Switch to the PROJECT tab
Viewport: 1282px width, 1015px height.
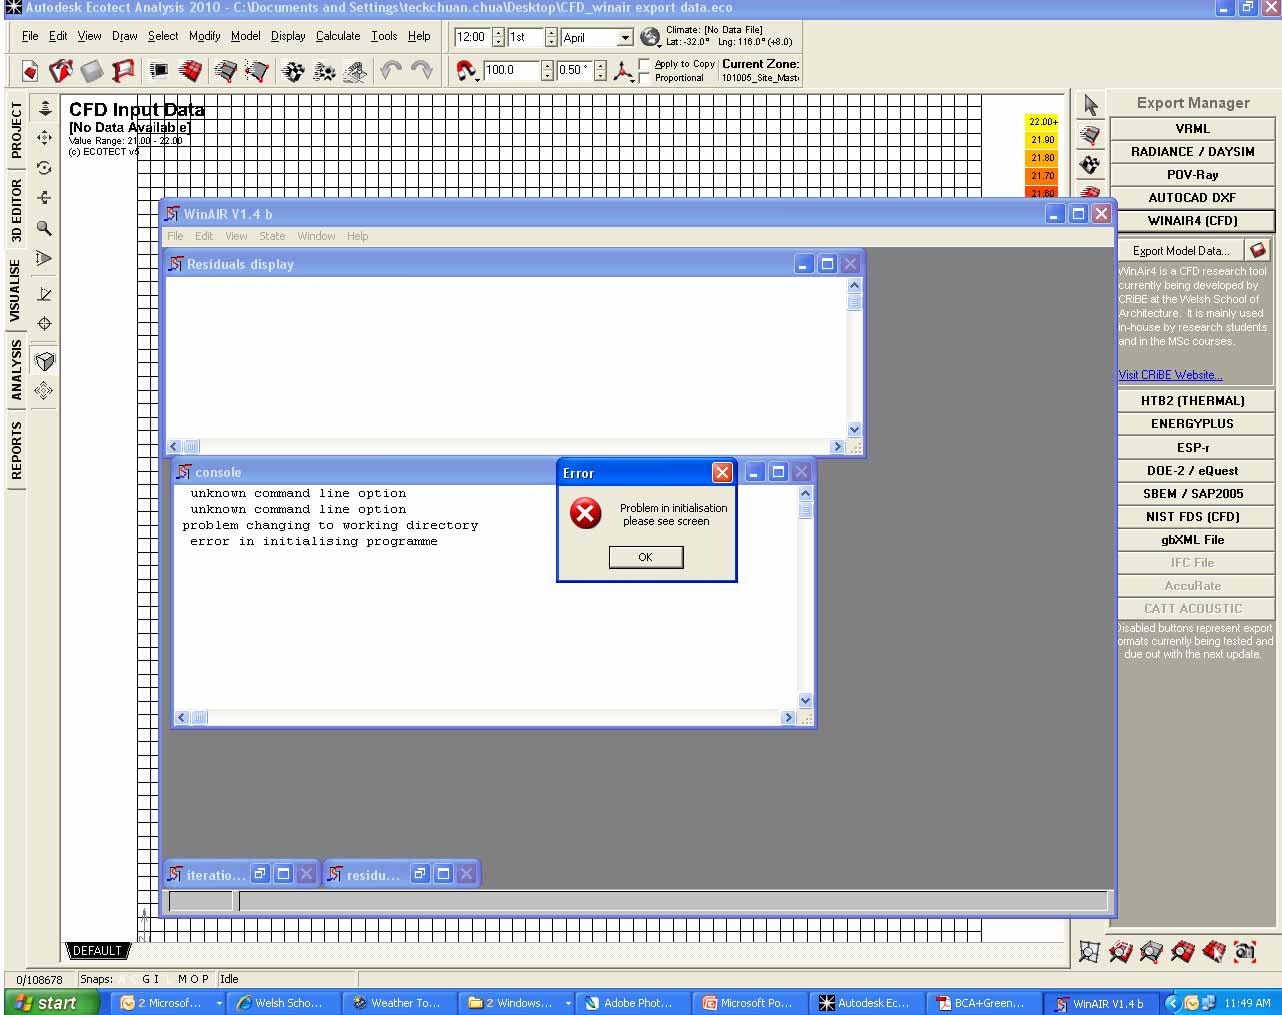(x=16, y=130)
